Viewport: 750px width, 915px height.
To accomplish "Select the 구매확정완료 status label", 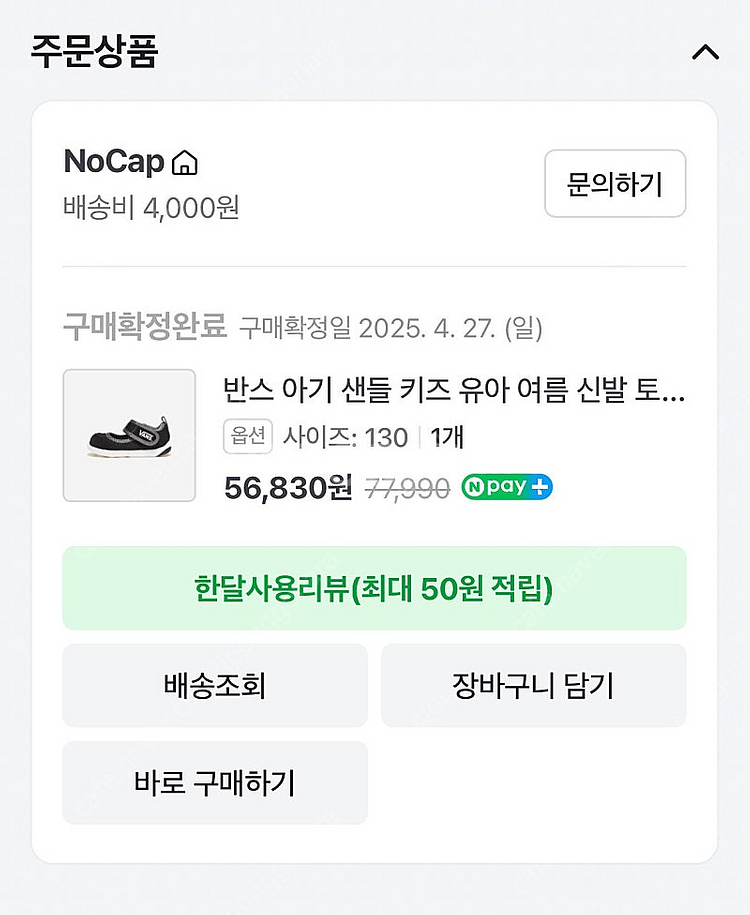I will click(145, 327).
